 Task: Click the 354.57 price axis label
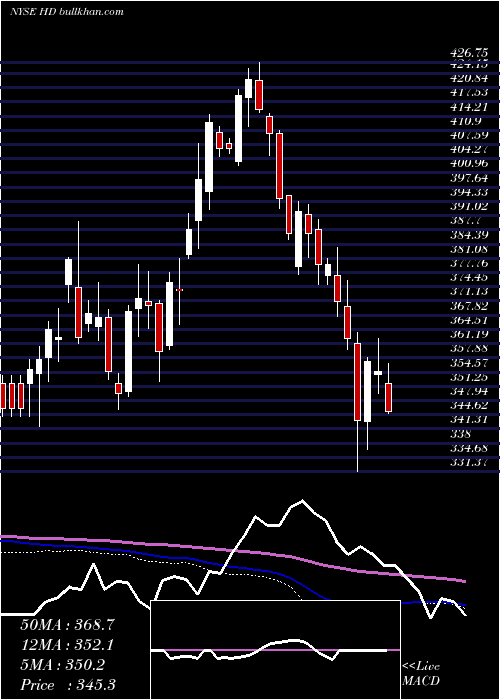tap(468, 362)
